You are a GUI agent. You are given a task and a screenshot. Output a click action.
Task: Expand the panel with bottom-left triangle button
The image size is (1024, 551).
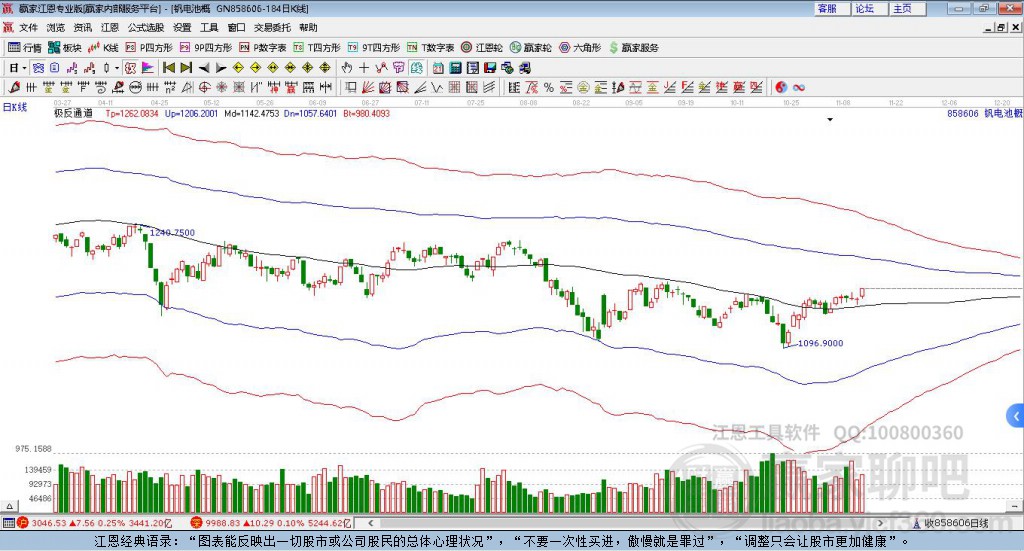point(9,506)
